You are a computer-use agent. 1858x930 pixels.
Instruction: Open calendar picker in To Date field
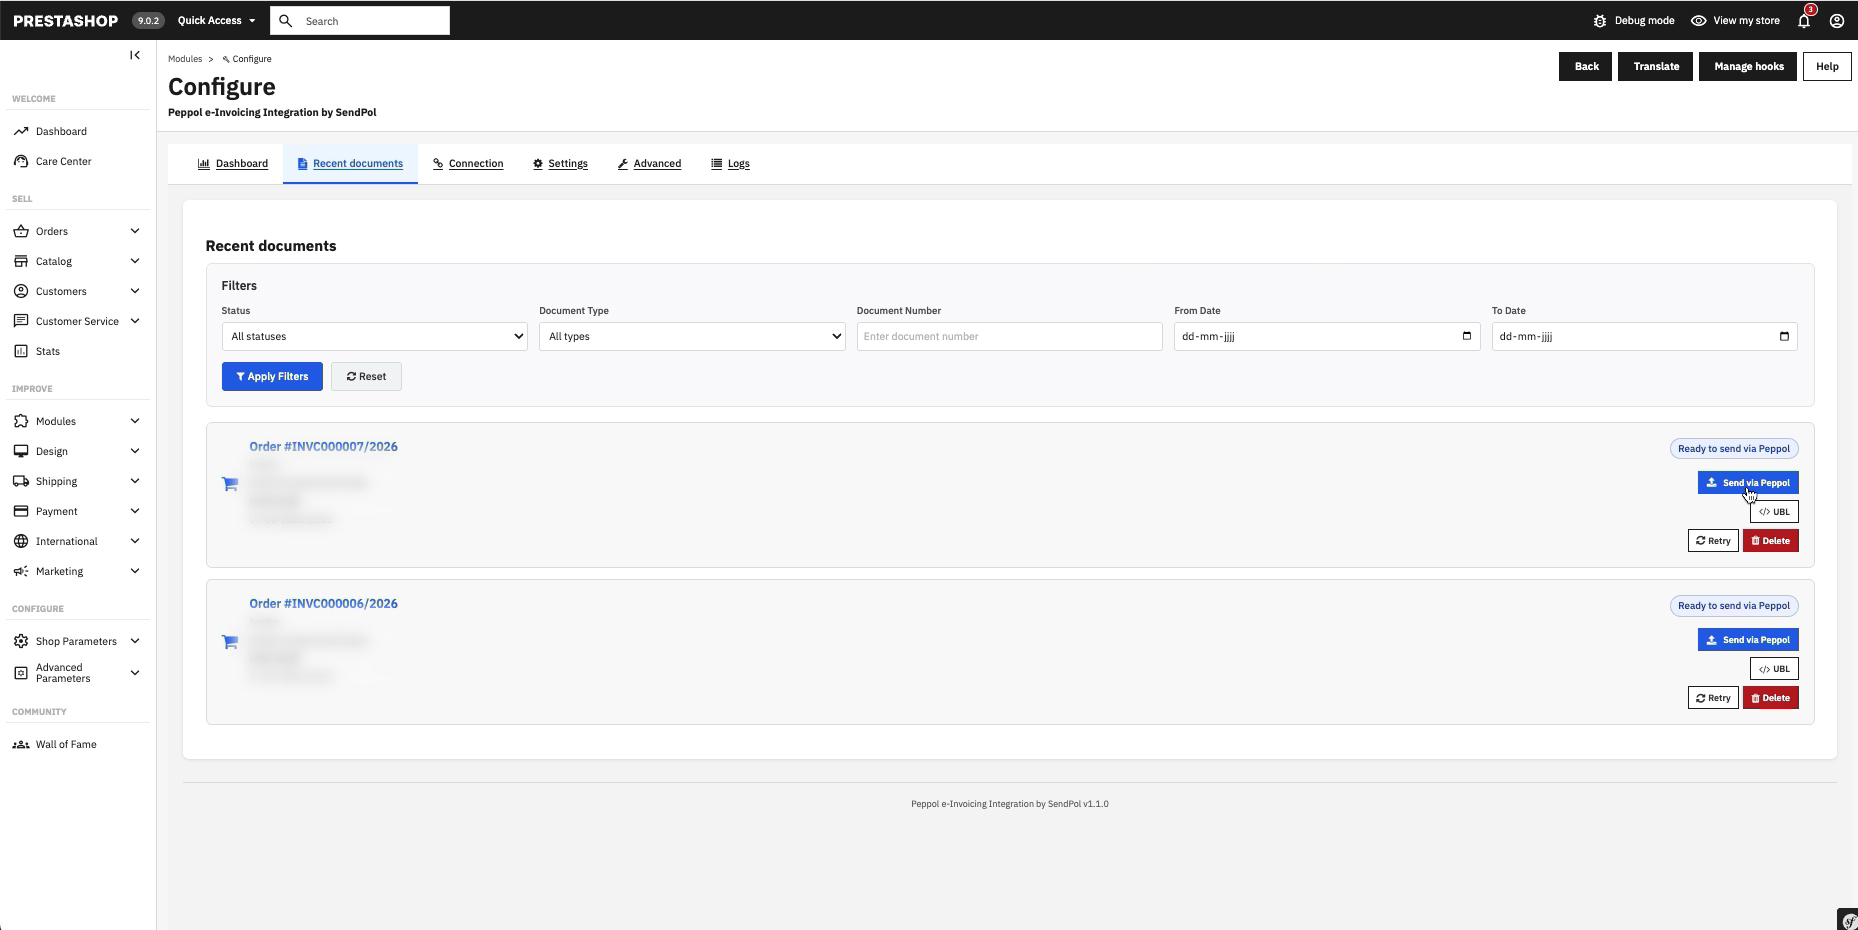tap(1785, 336)
